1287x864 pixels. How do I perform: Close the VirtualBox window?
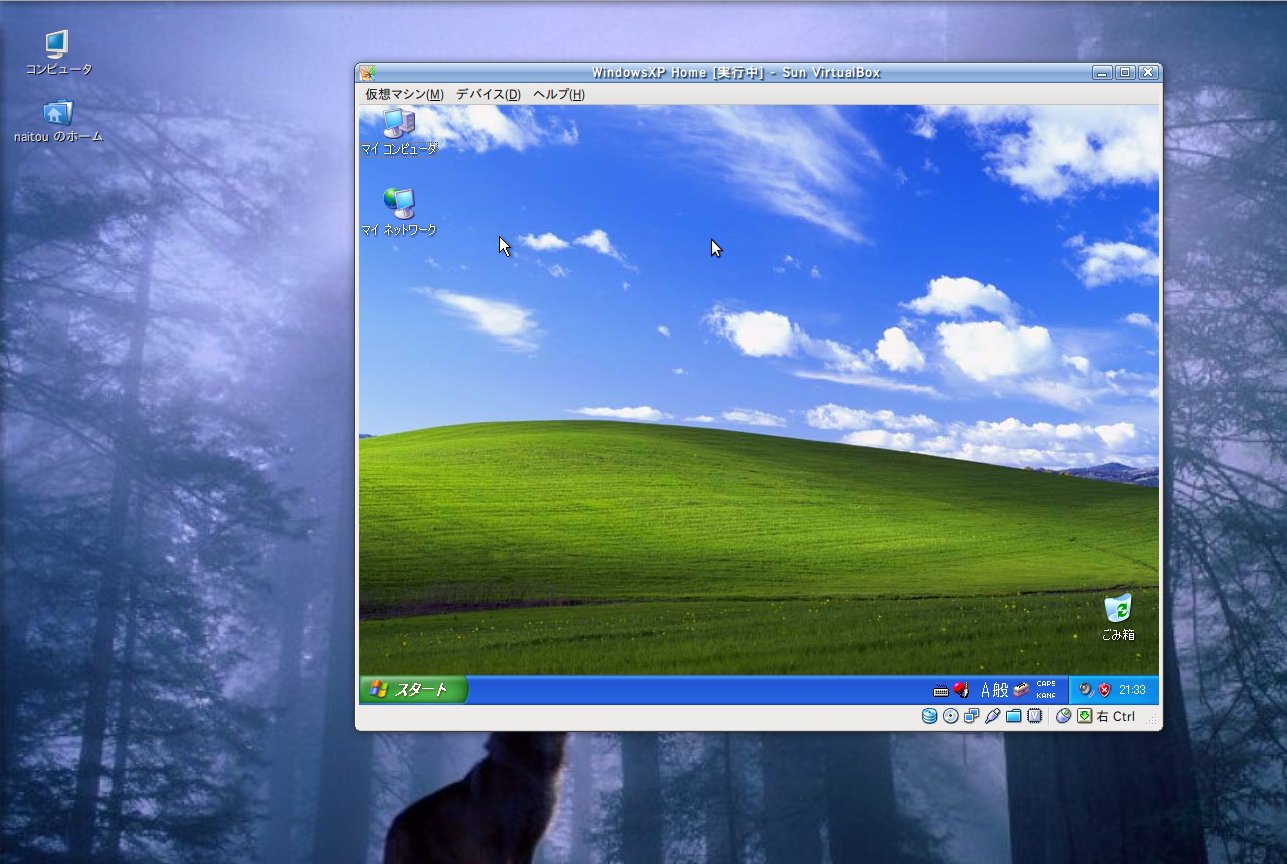coord(1148,72)
